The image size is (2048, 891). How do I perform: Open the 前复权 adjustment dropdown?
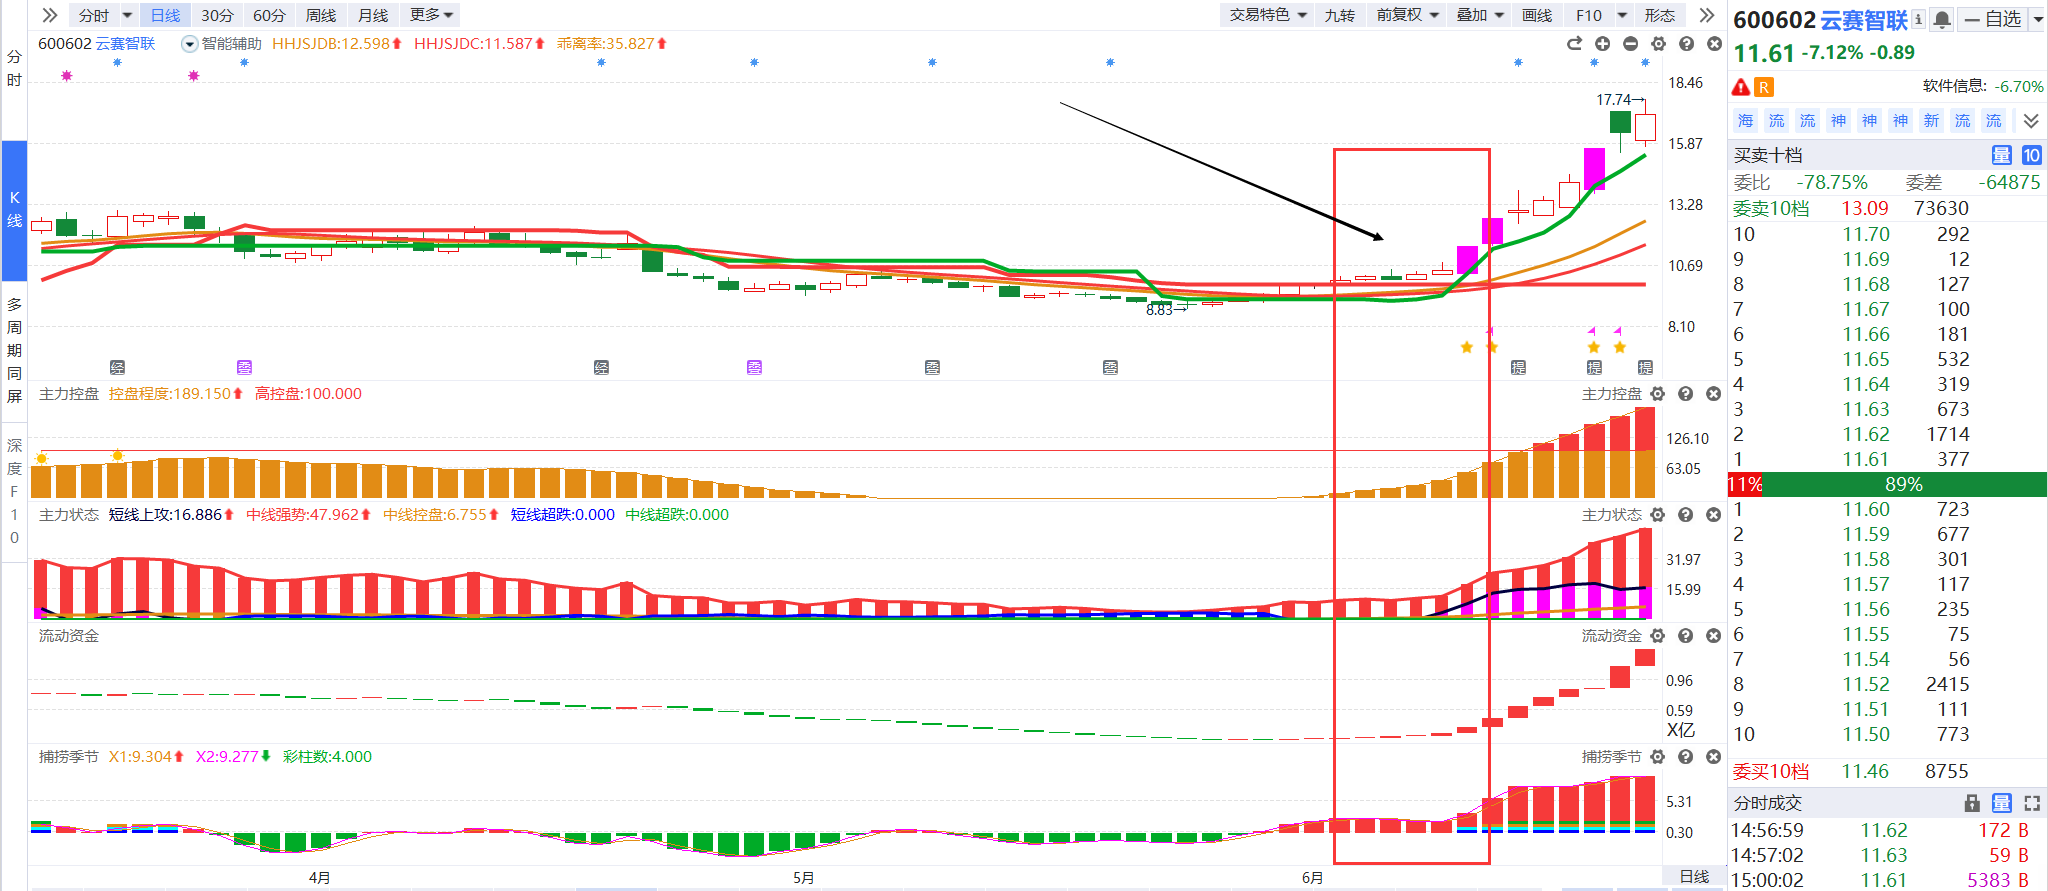pos(1408,15)
